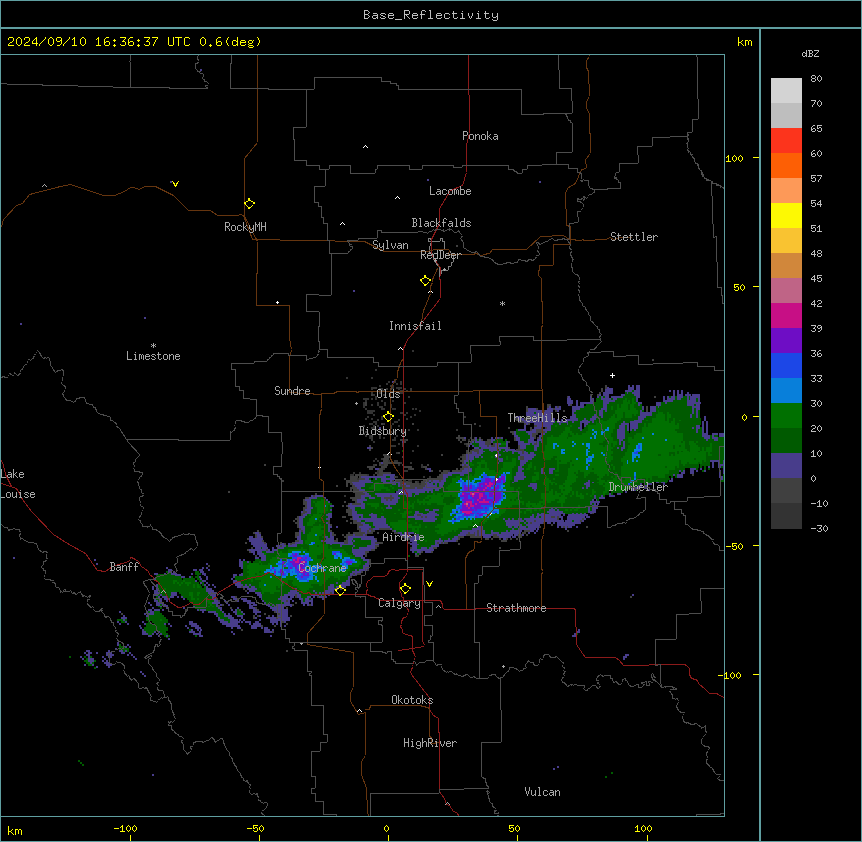Click the 80 value on the dBZ legend
862x842 pixels.
(816, 79)
